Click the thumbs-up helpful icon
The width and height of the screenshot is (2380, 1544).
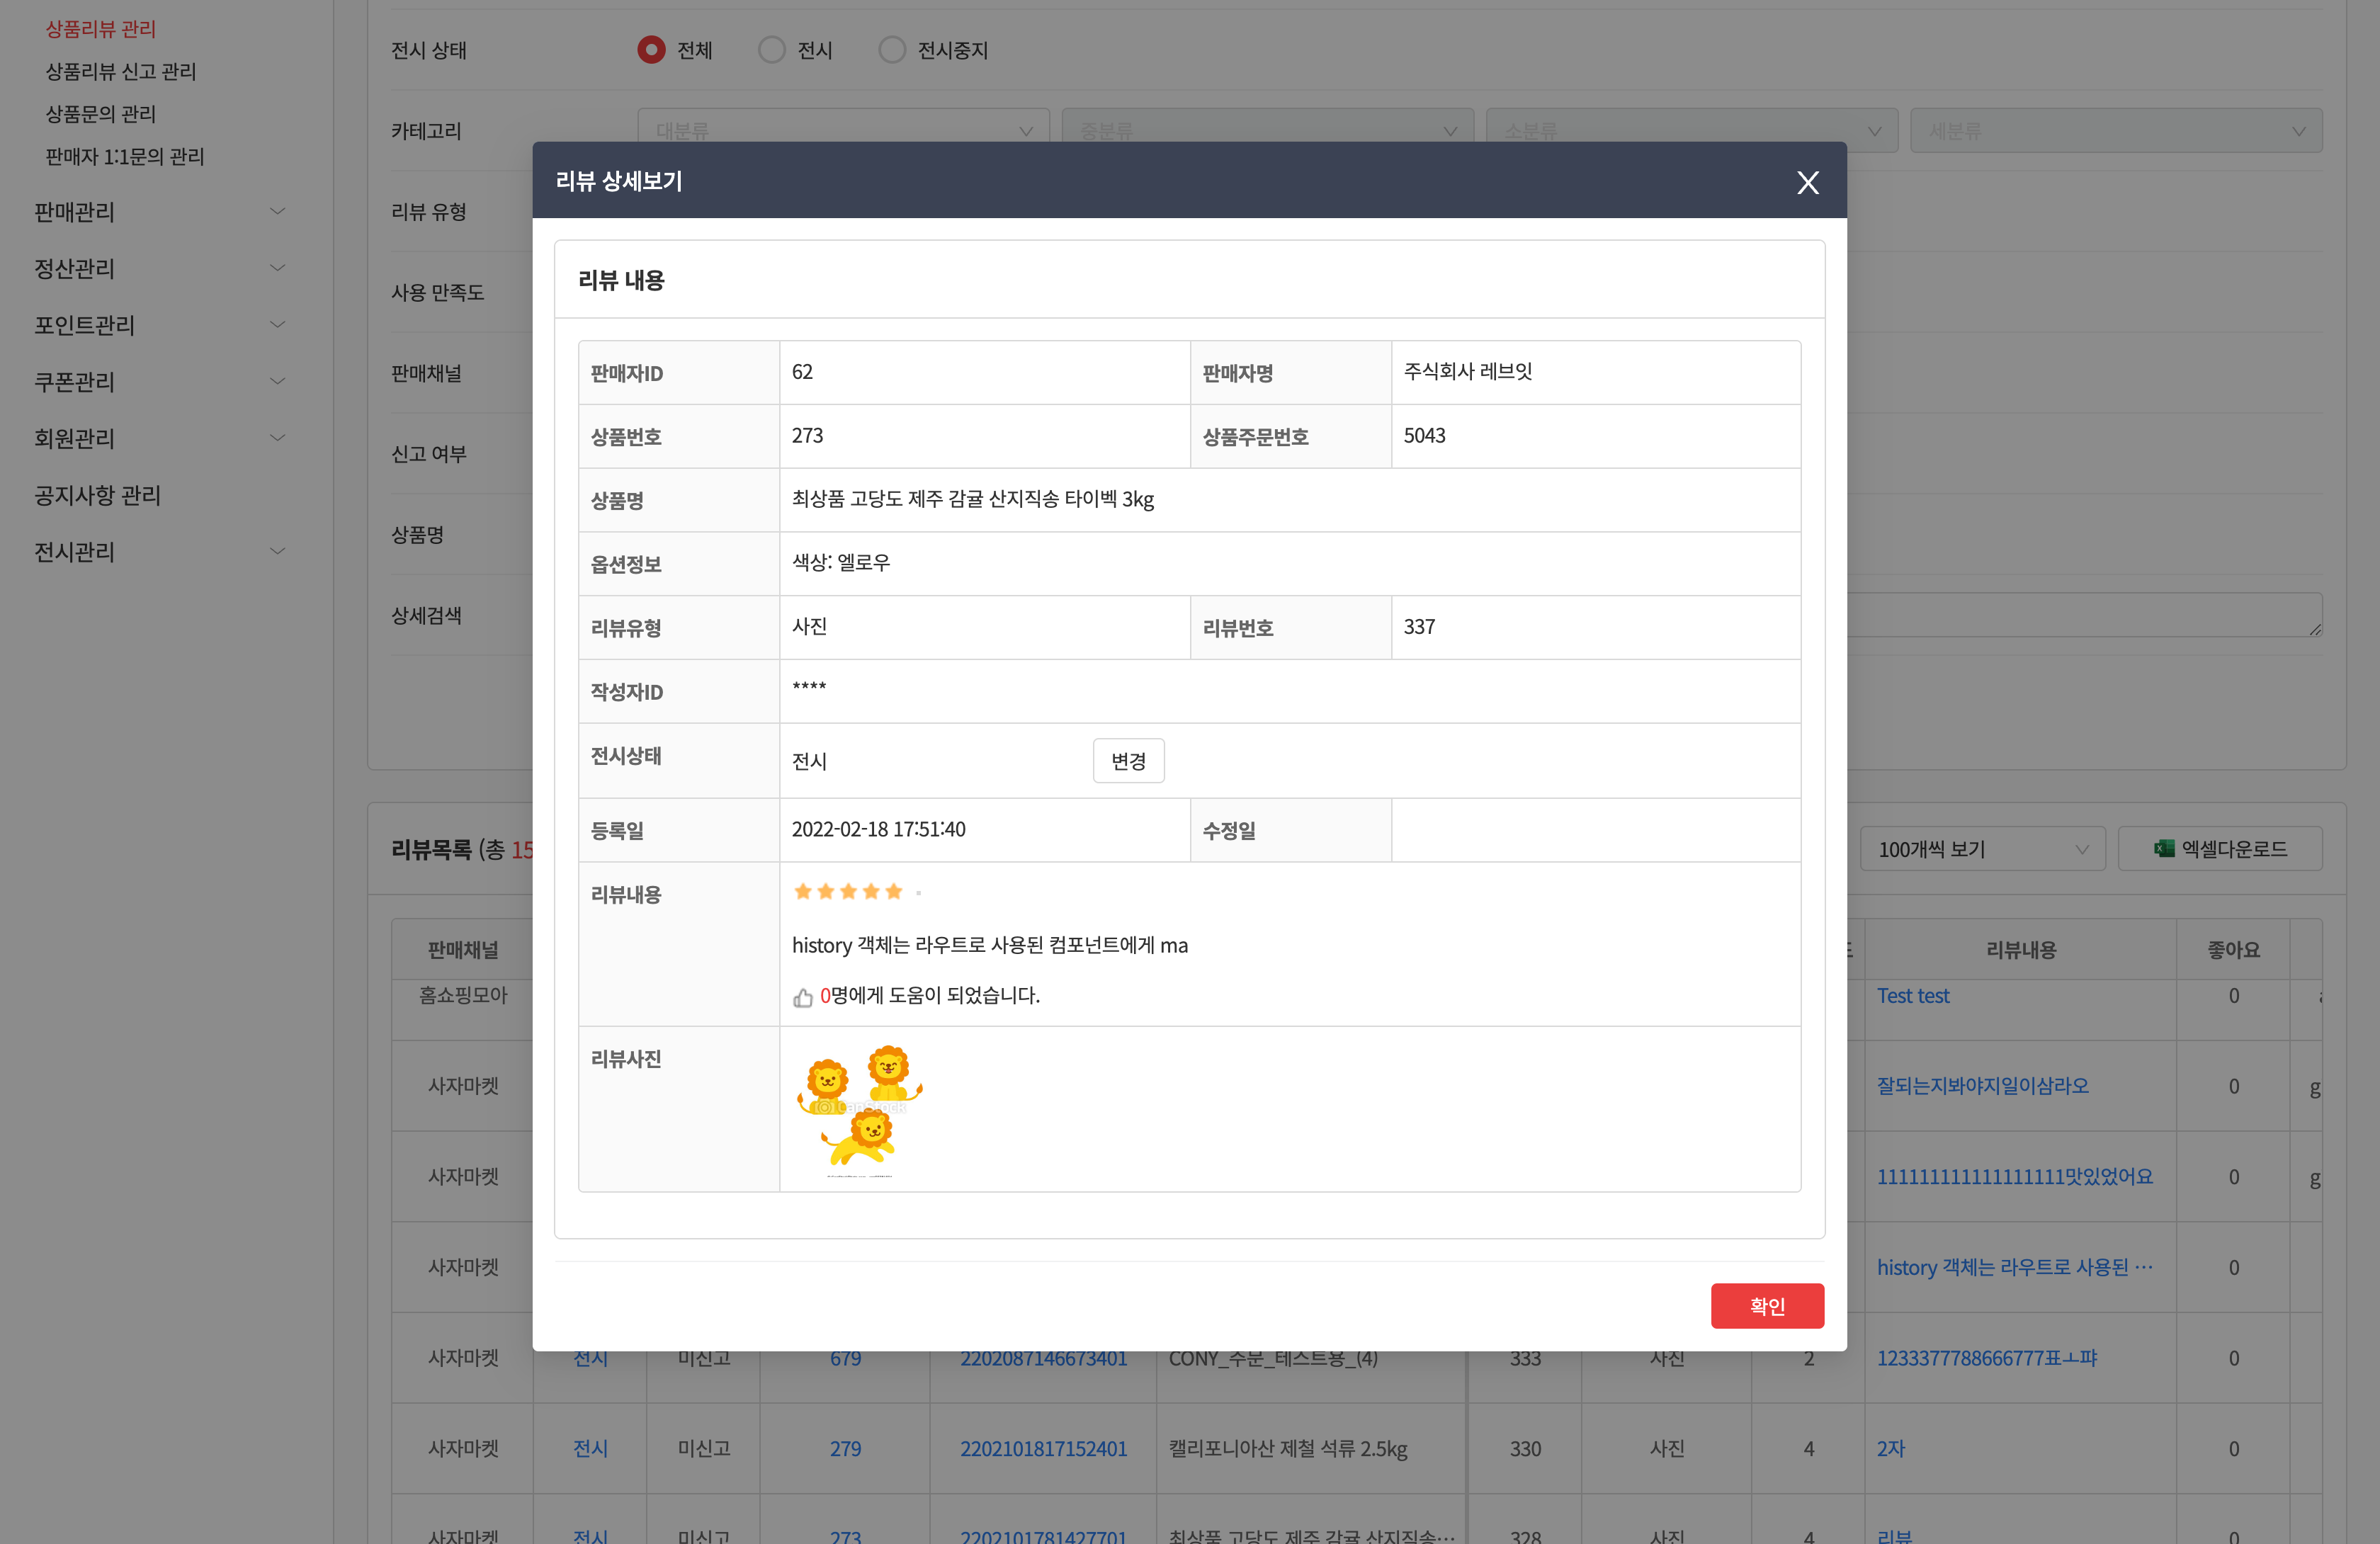(802, 997)
